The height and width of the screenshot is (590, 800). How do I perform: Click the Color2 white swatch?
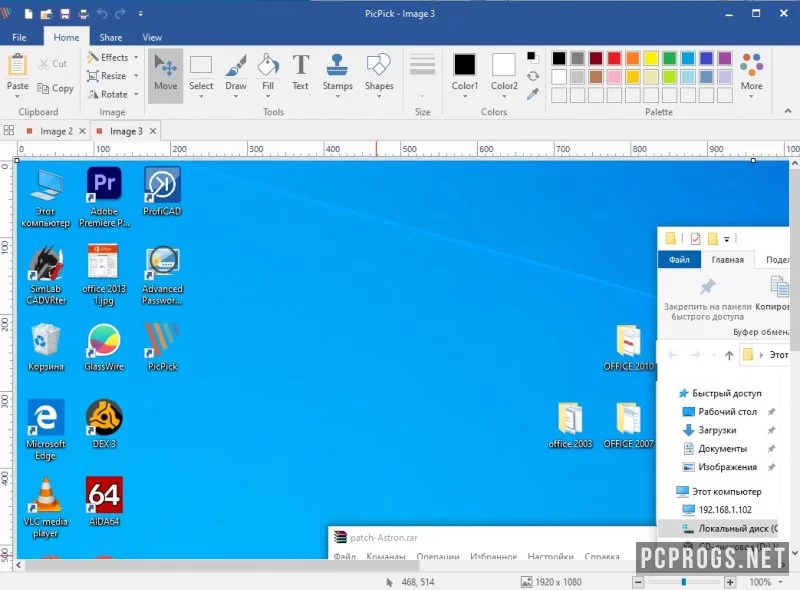[504, 65]
